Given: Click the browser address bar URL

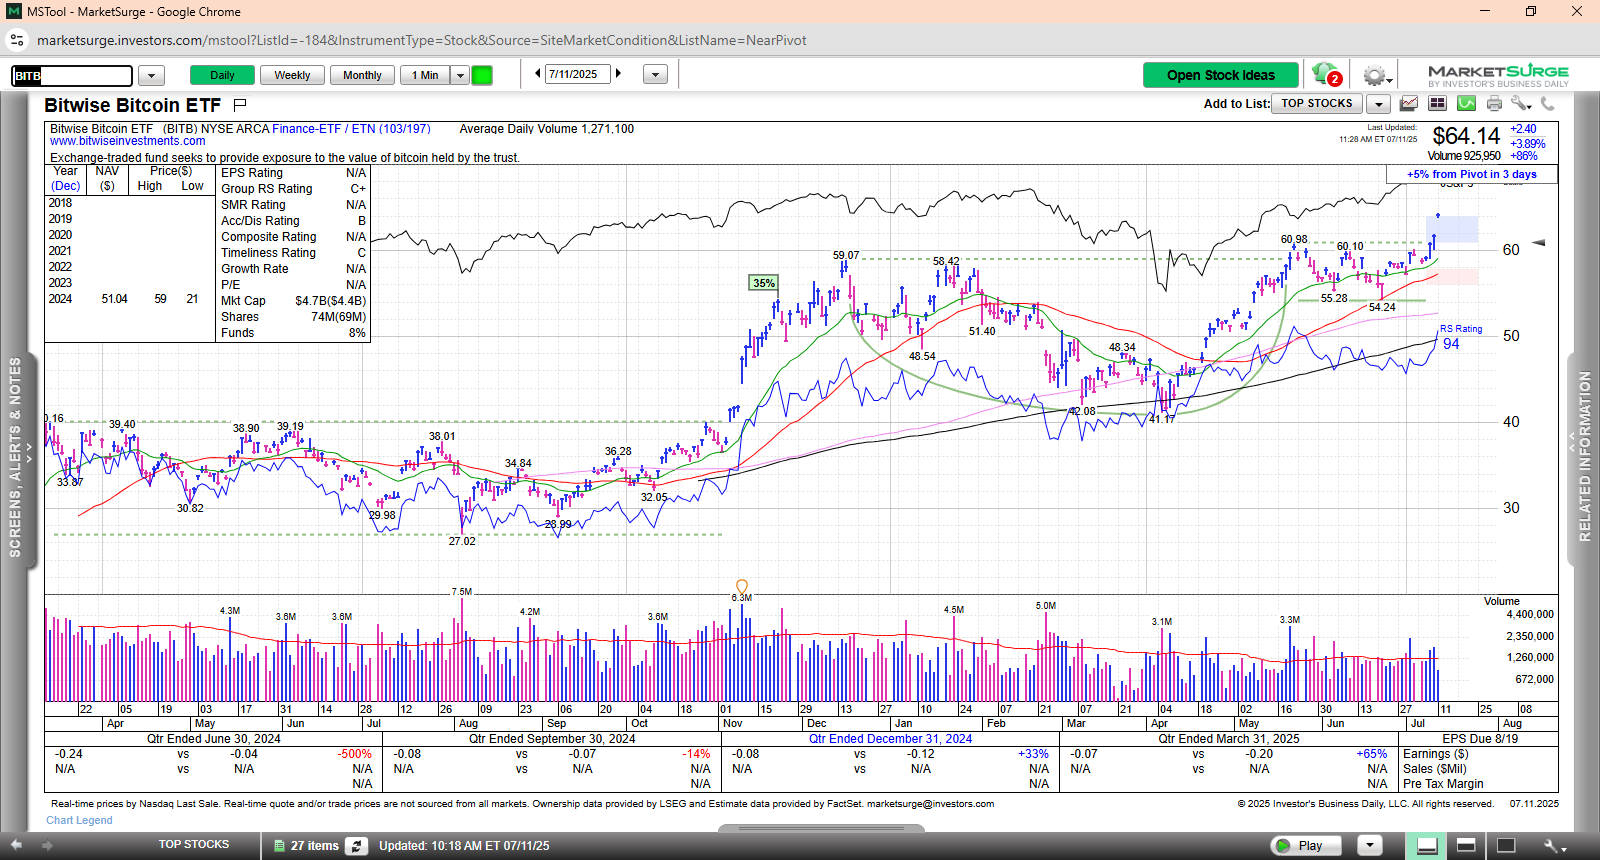Looking at the screenshot, I should point(422,40).
